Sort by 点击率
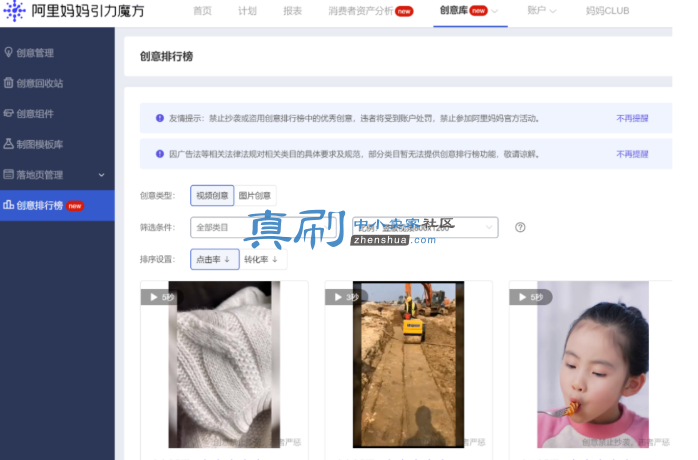698x460 pixels. click(215, 259)
